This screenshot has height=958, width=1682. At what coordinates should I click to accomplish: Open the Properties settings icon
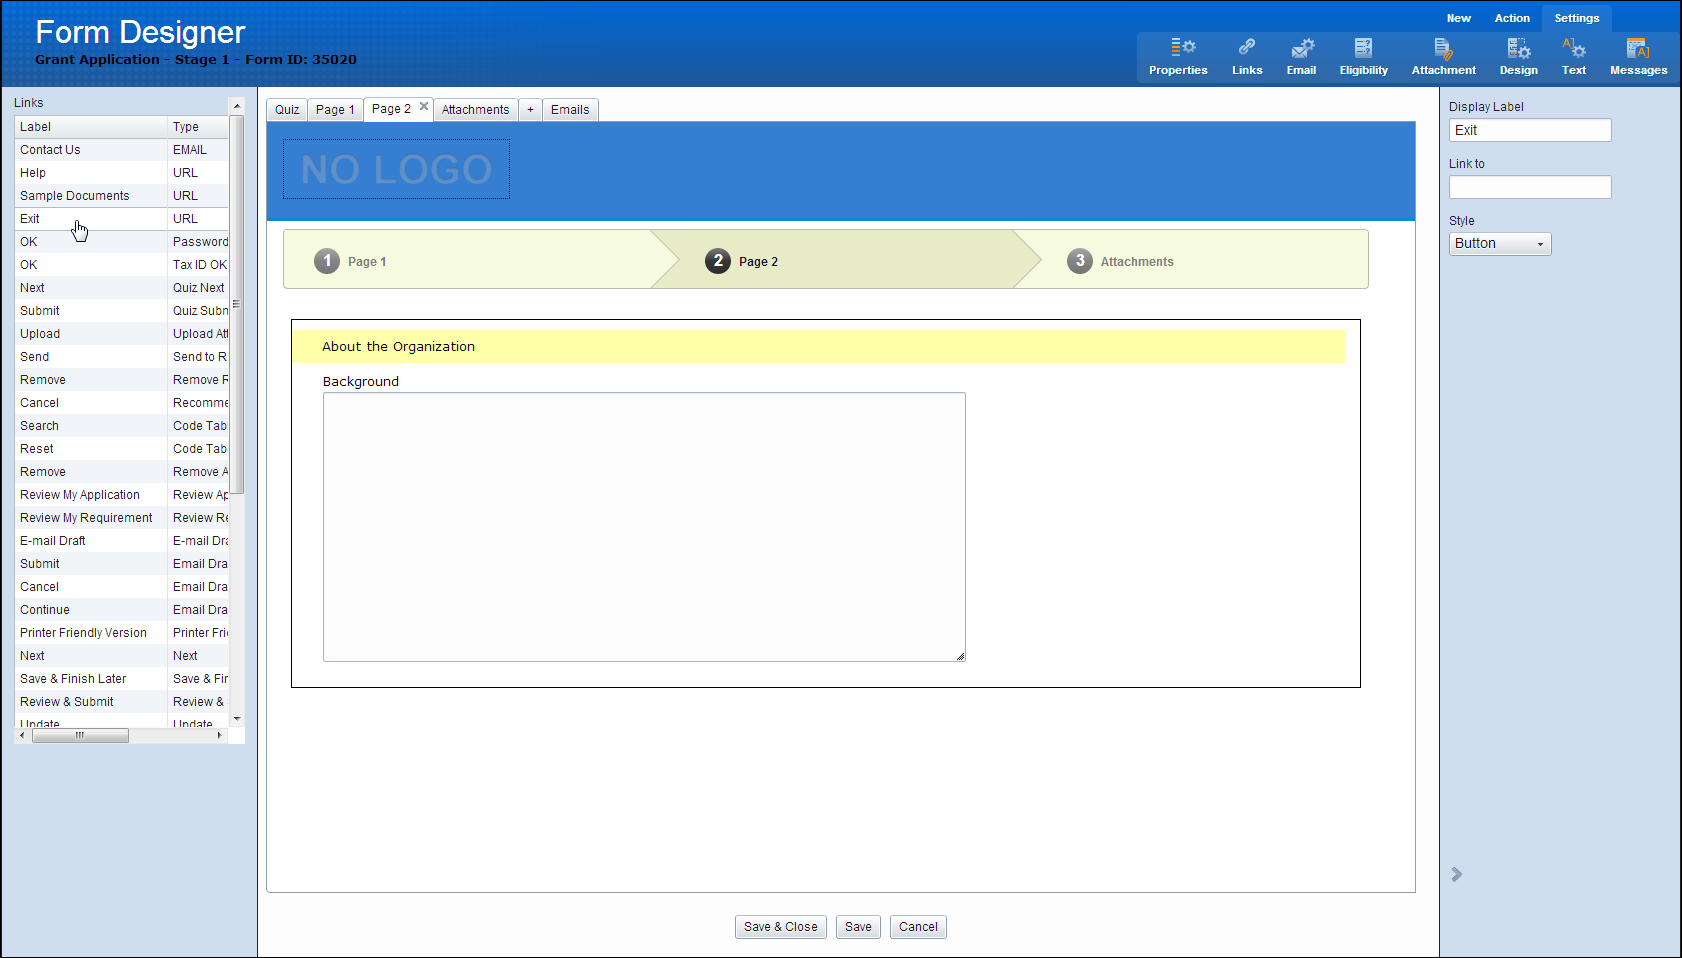click(x=1178, y=48)
